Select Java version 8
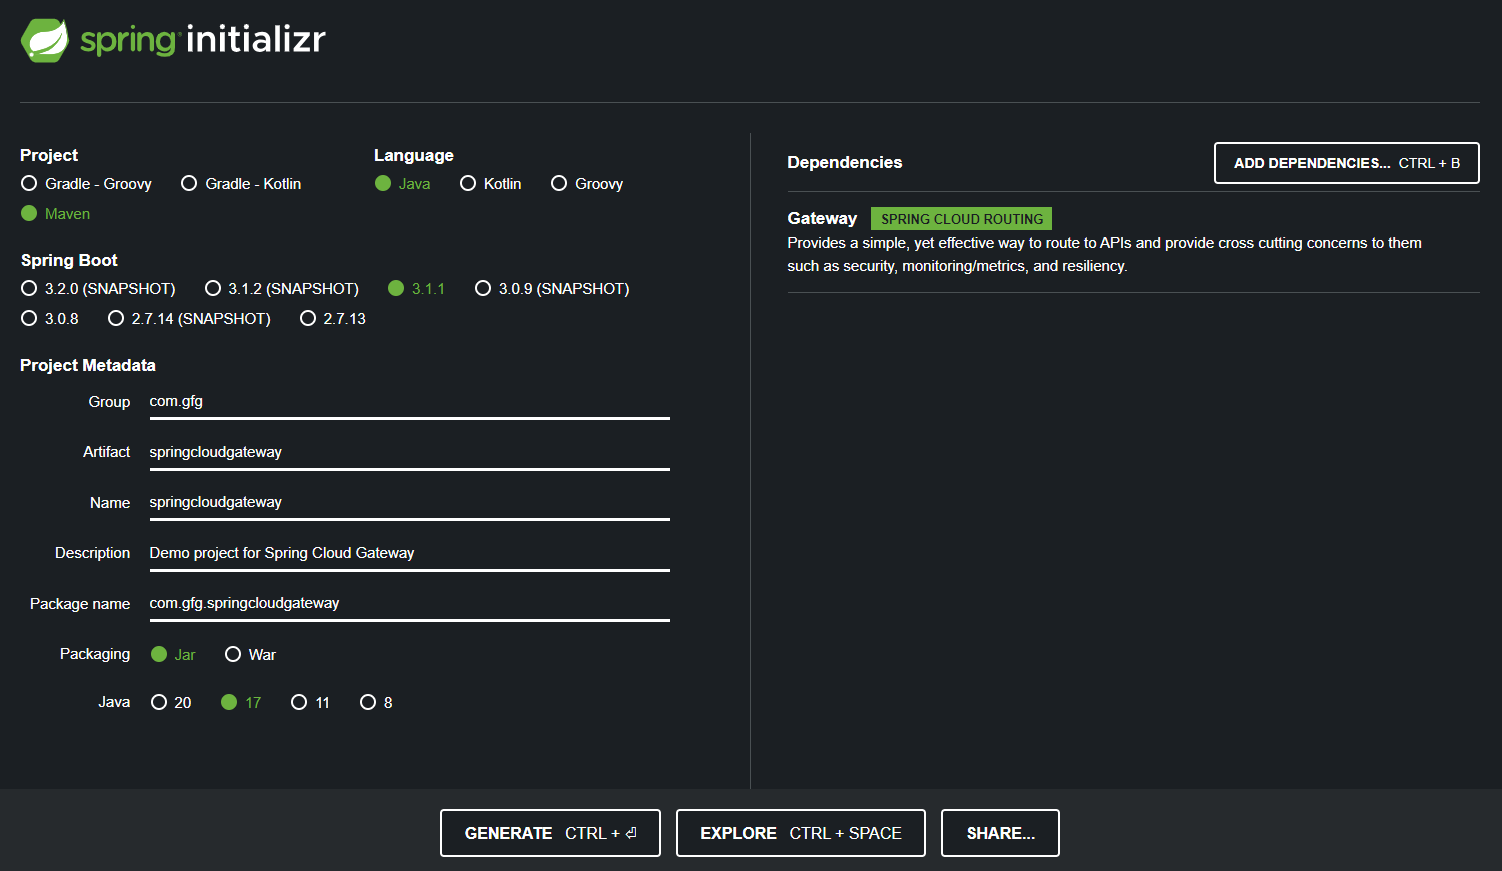The image size is (1502, 871). point(376,703)
